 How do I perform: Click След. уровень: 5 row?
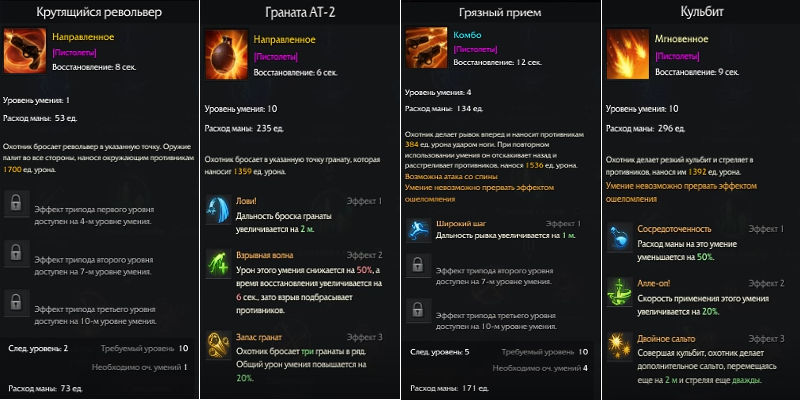(497, 353)
